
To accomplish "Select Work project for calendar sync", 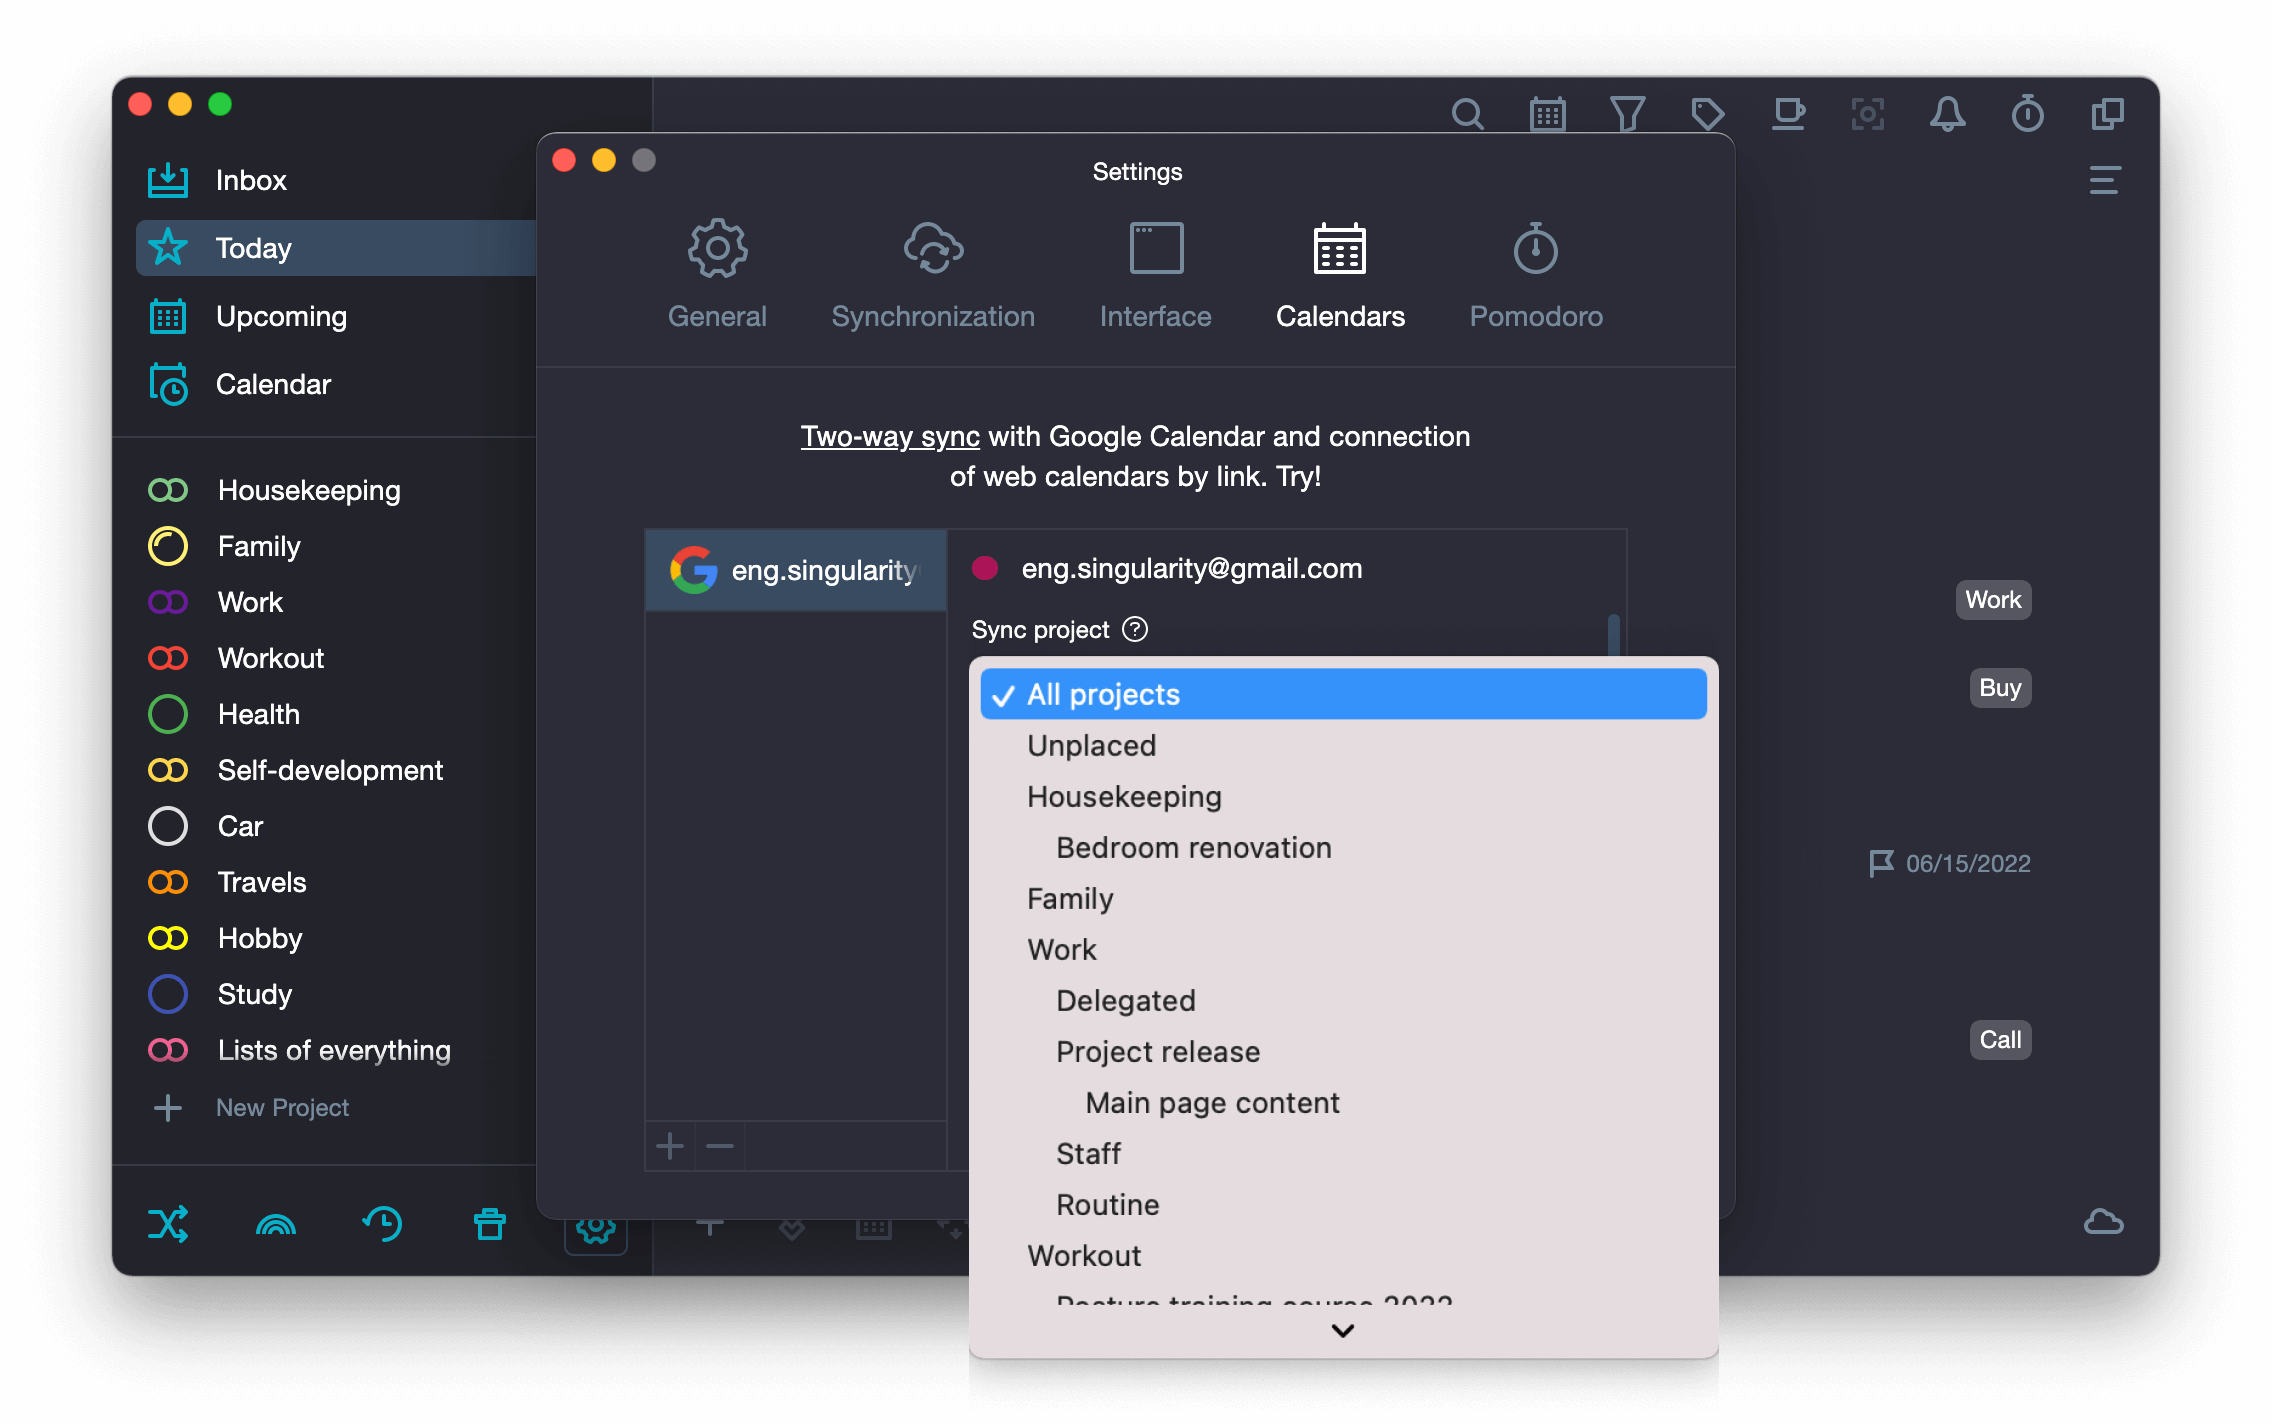I will coord(1061,950).
